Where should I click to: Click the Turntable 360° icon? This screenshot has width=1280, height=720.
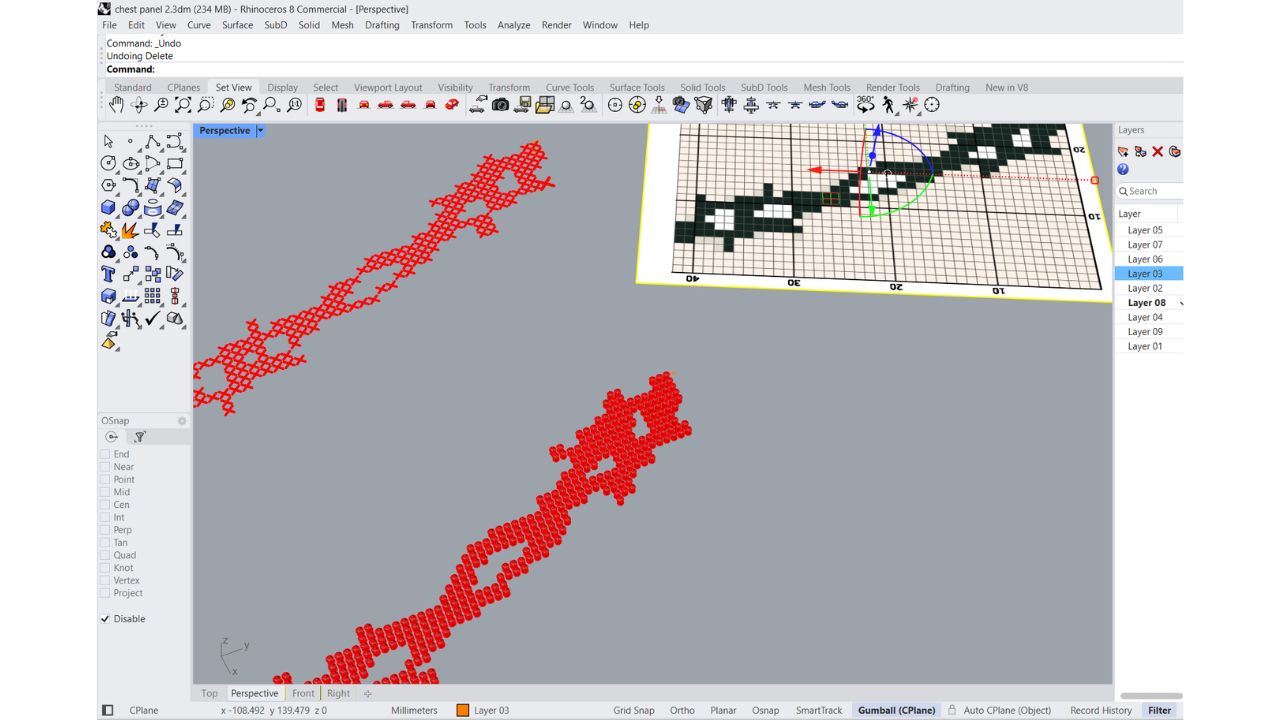pos(866,105)
